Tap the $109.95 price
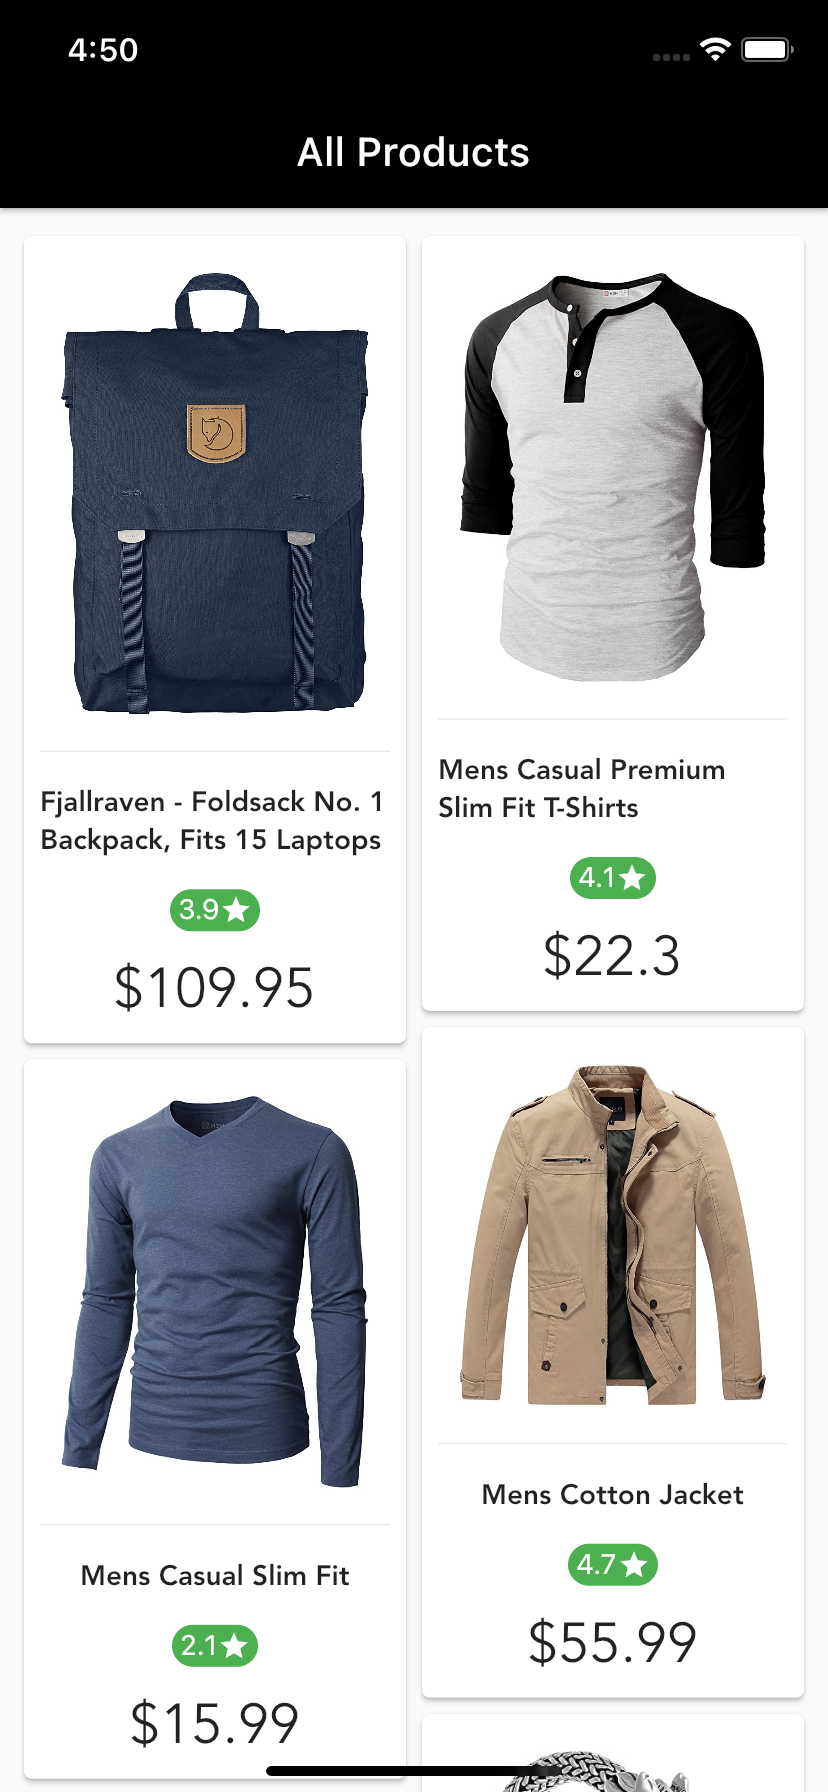Viewport: 828px width, 1792px height. [x=214, y=988]
